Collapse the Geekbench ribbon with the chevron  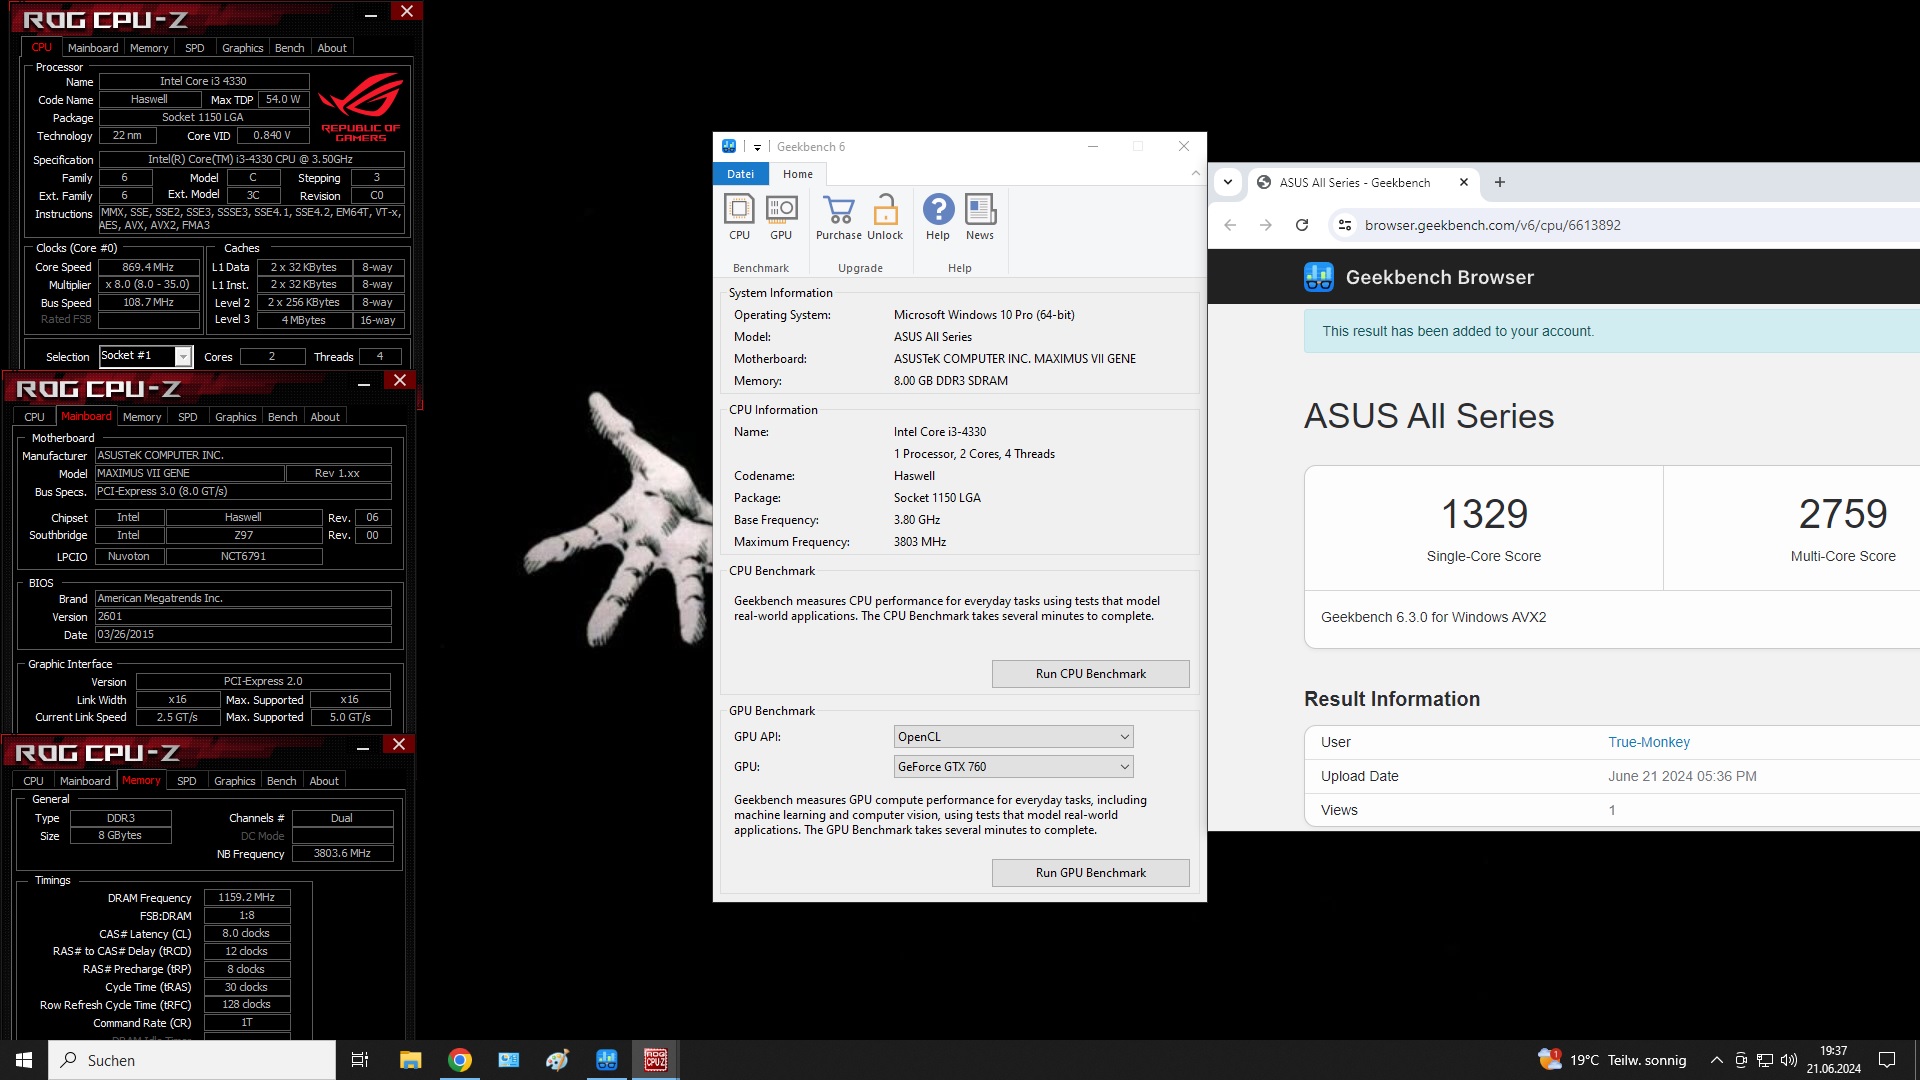click(1195, 174)
